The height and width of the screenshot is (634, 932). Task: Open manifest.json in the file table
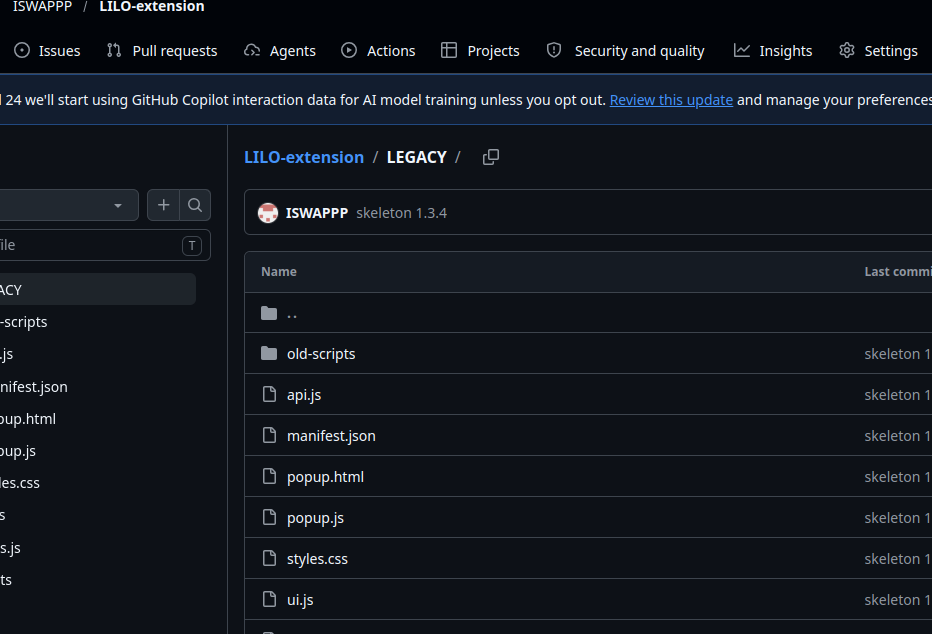point(331,436)
